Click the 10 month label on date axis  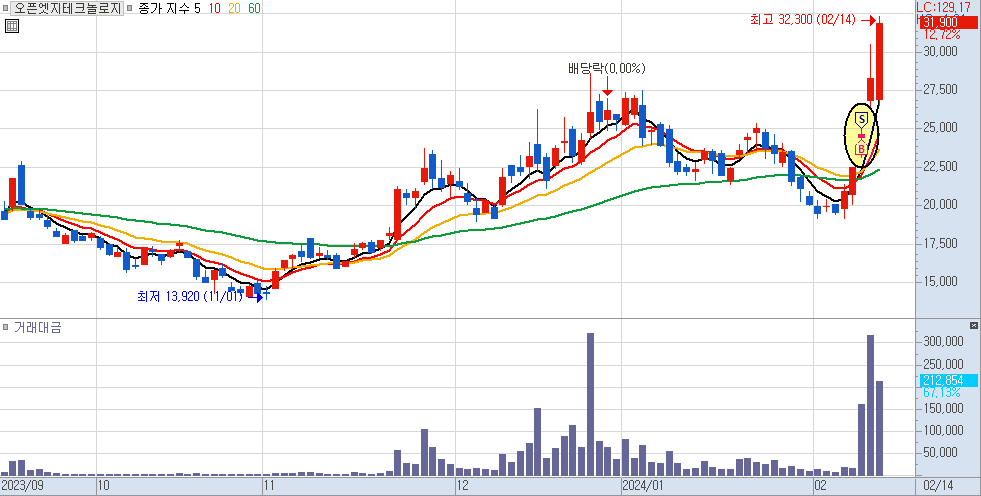click(x=104, y=486)
